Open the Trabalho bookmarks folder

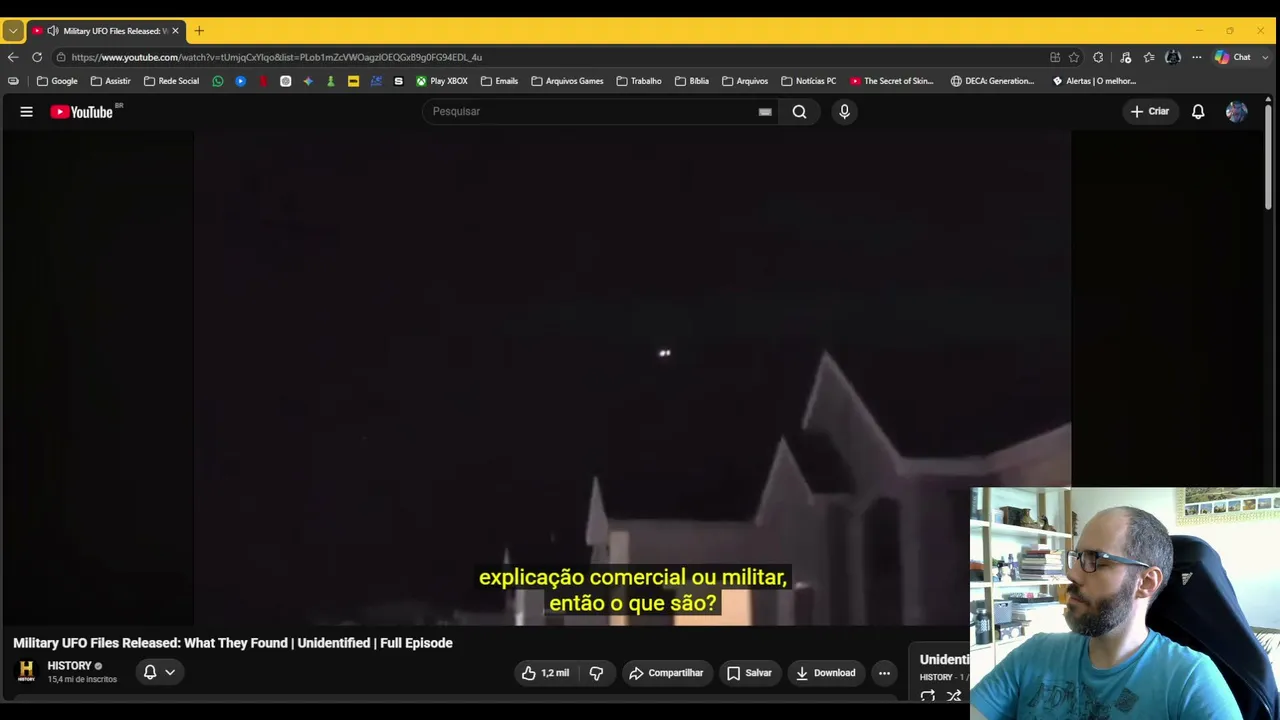click(x=639, y=81)
